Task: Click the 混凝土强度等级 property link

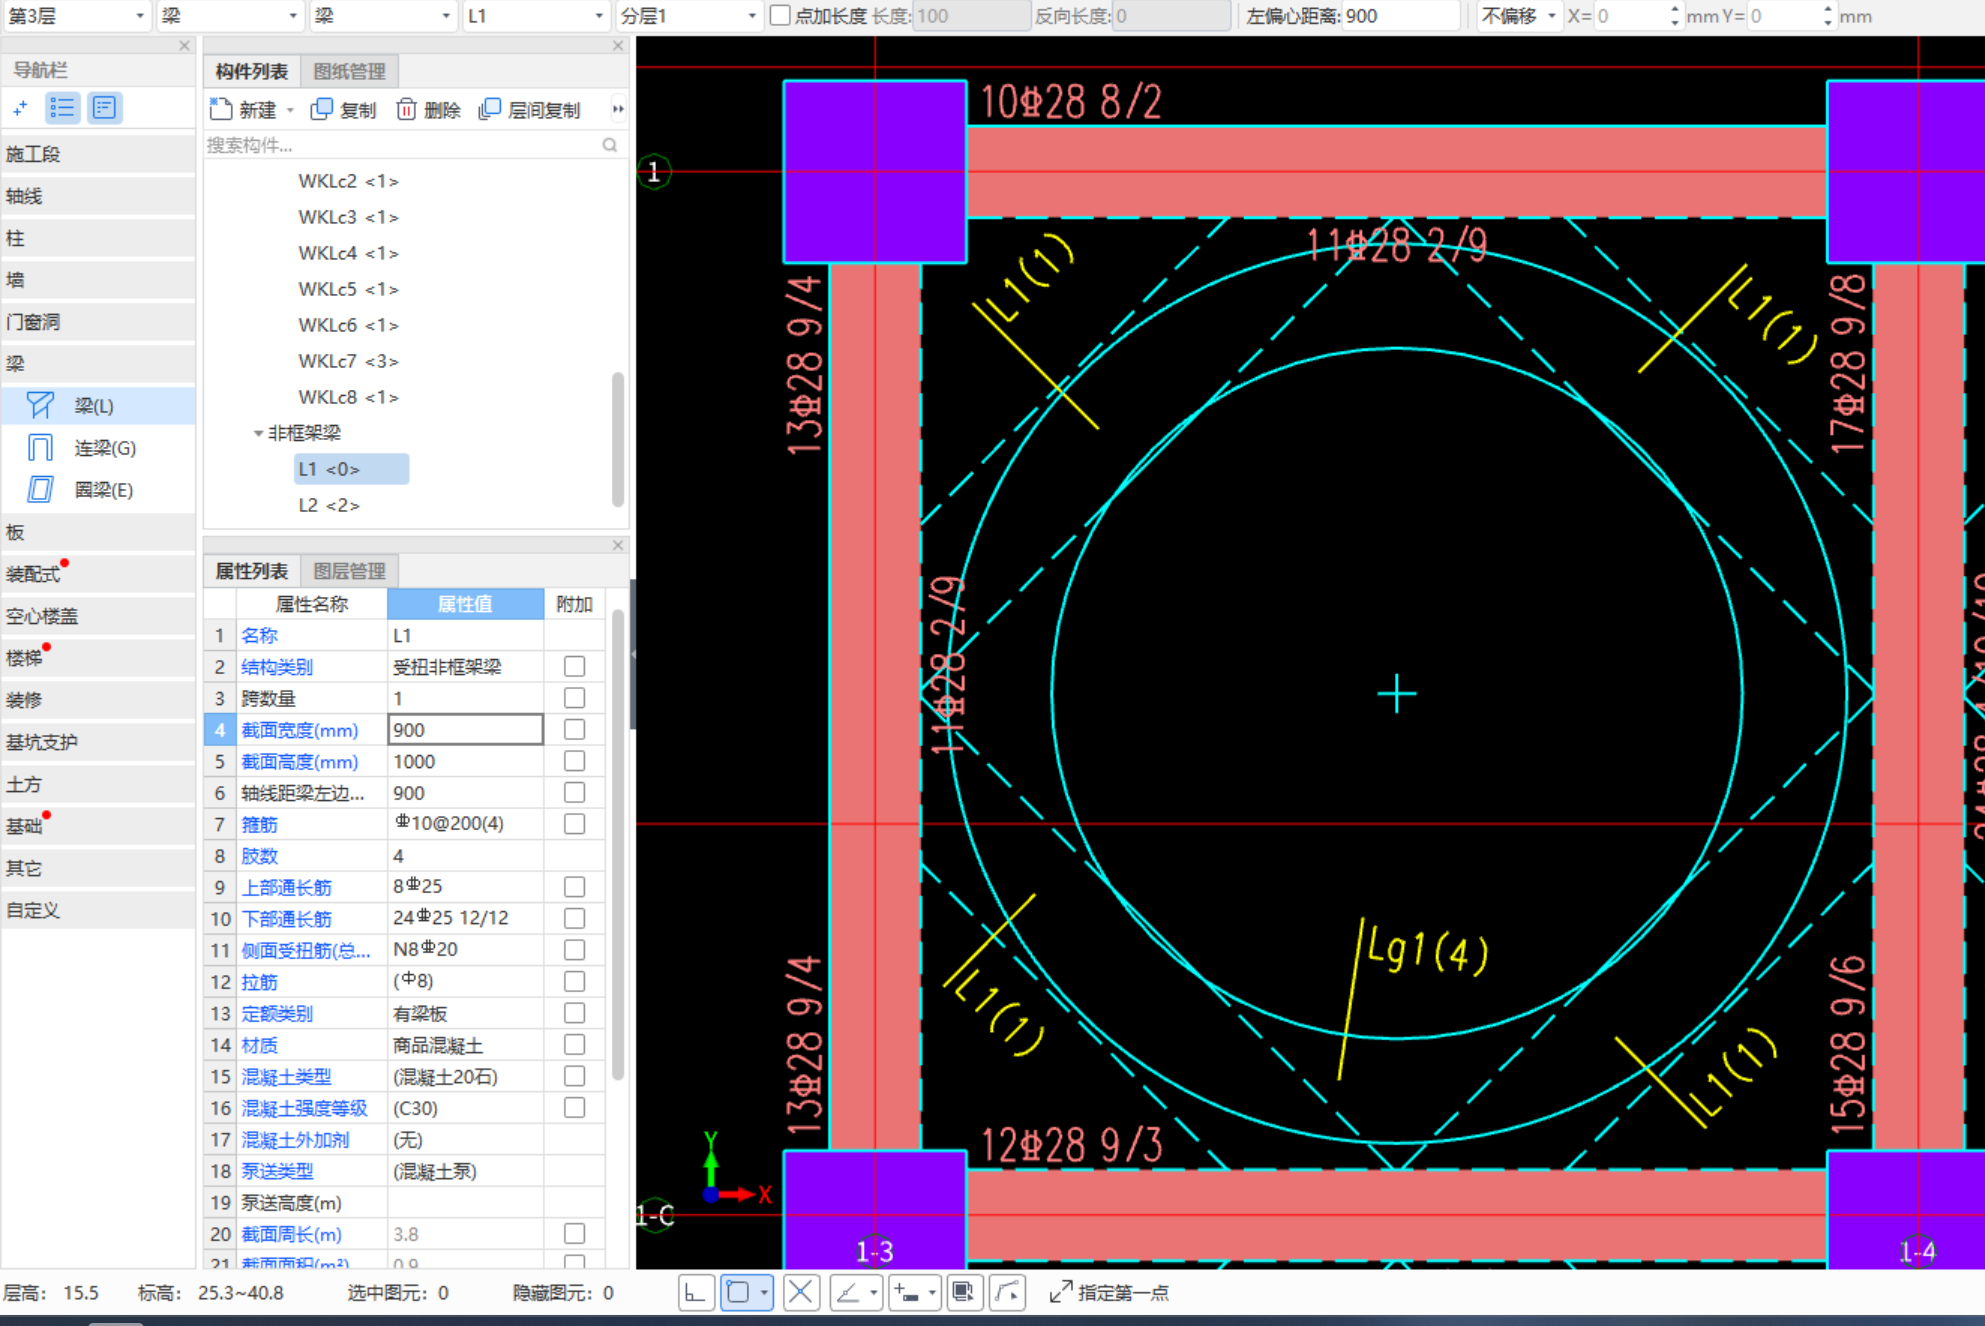Action: coord(304,1108)
